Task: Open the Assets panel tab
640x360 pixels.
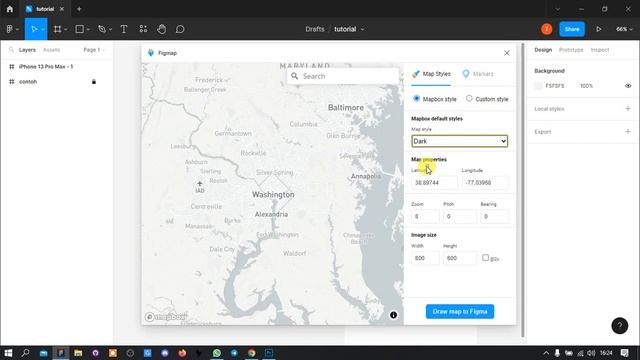Action: pyautogui.click(x=51, y=50)
